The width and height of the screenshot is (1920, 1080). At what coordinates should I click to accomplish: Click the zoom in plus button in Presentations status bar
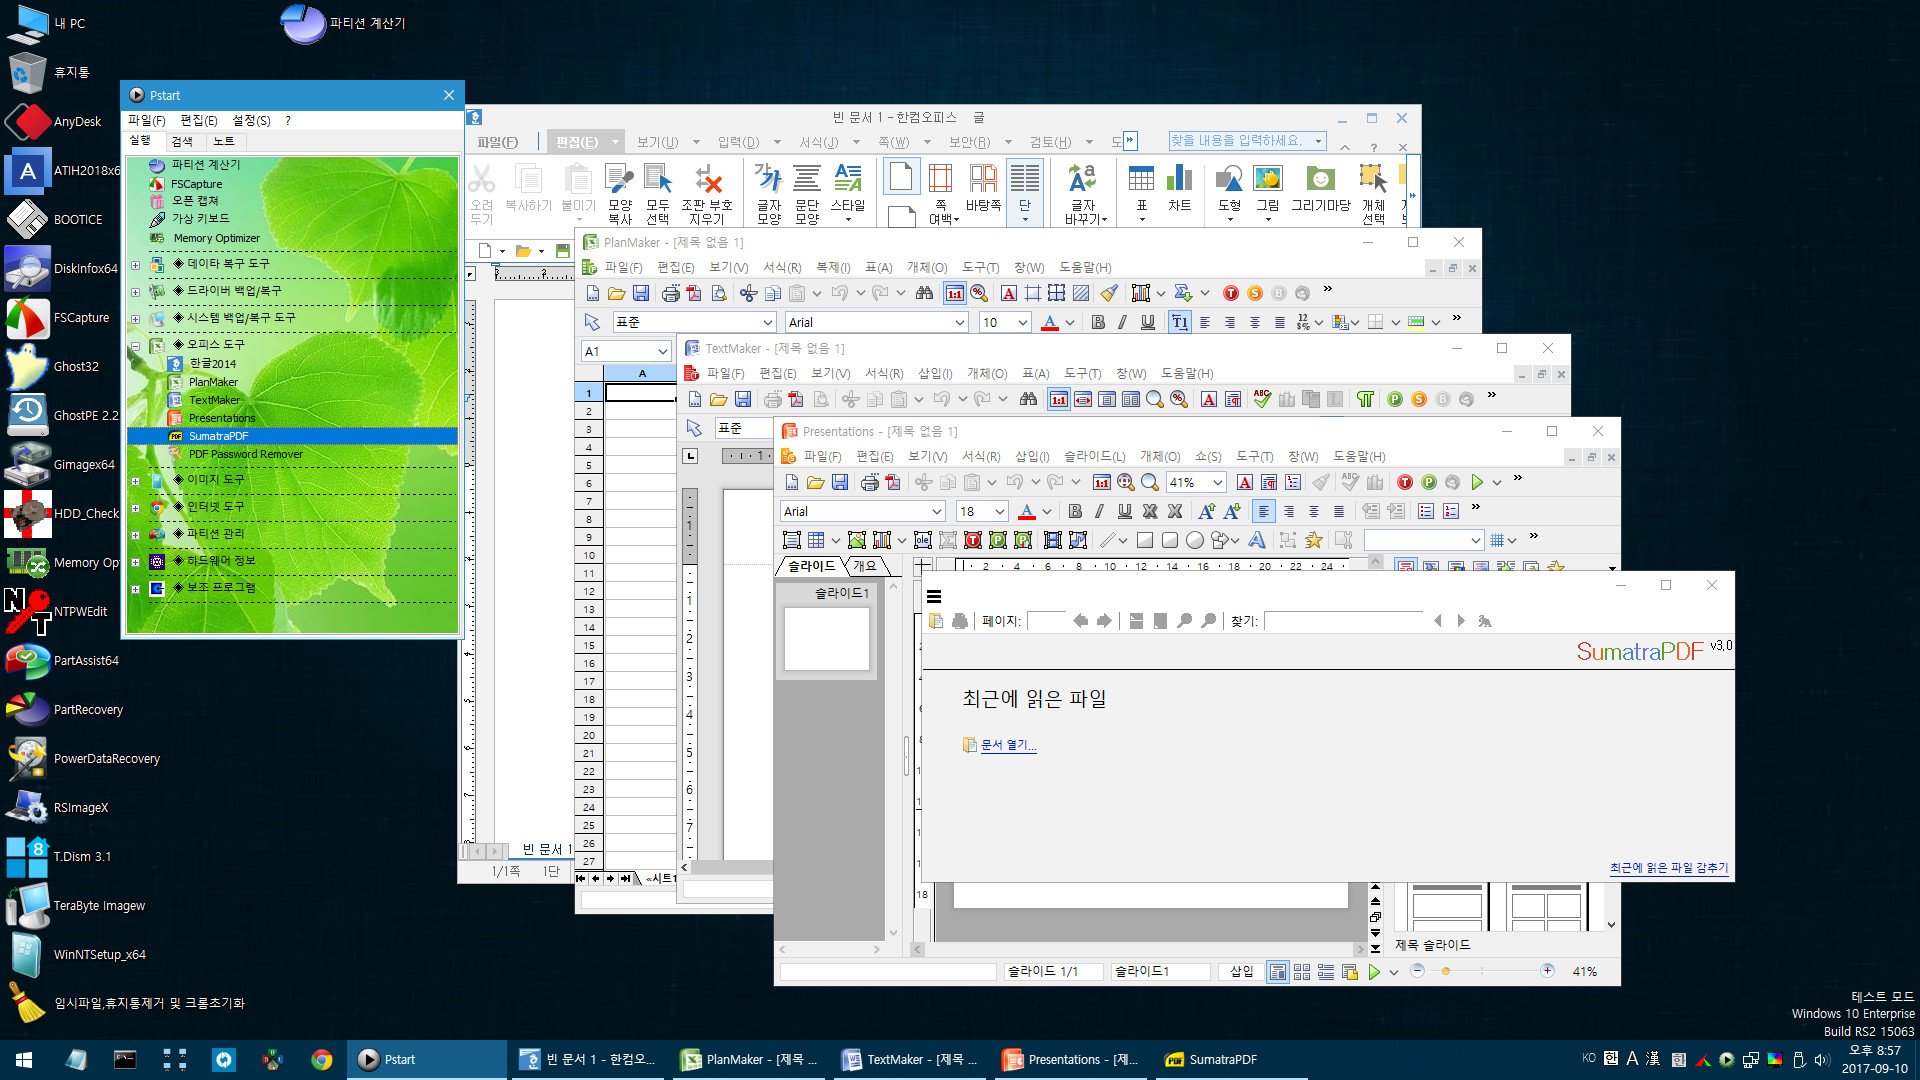[1547, 971]
